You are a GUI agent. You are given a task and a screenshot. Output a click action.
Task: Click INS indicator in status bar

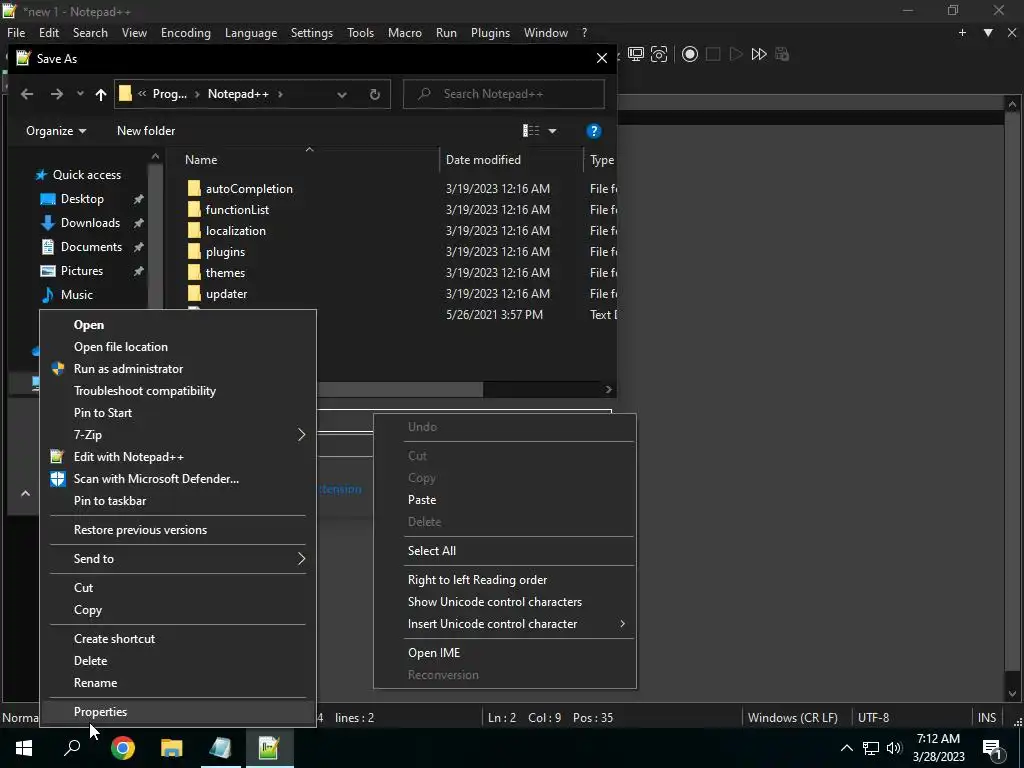(x=987, y=718)
